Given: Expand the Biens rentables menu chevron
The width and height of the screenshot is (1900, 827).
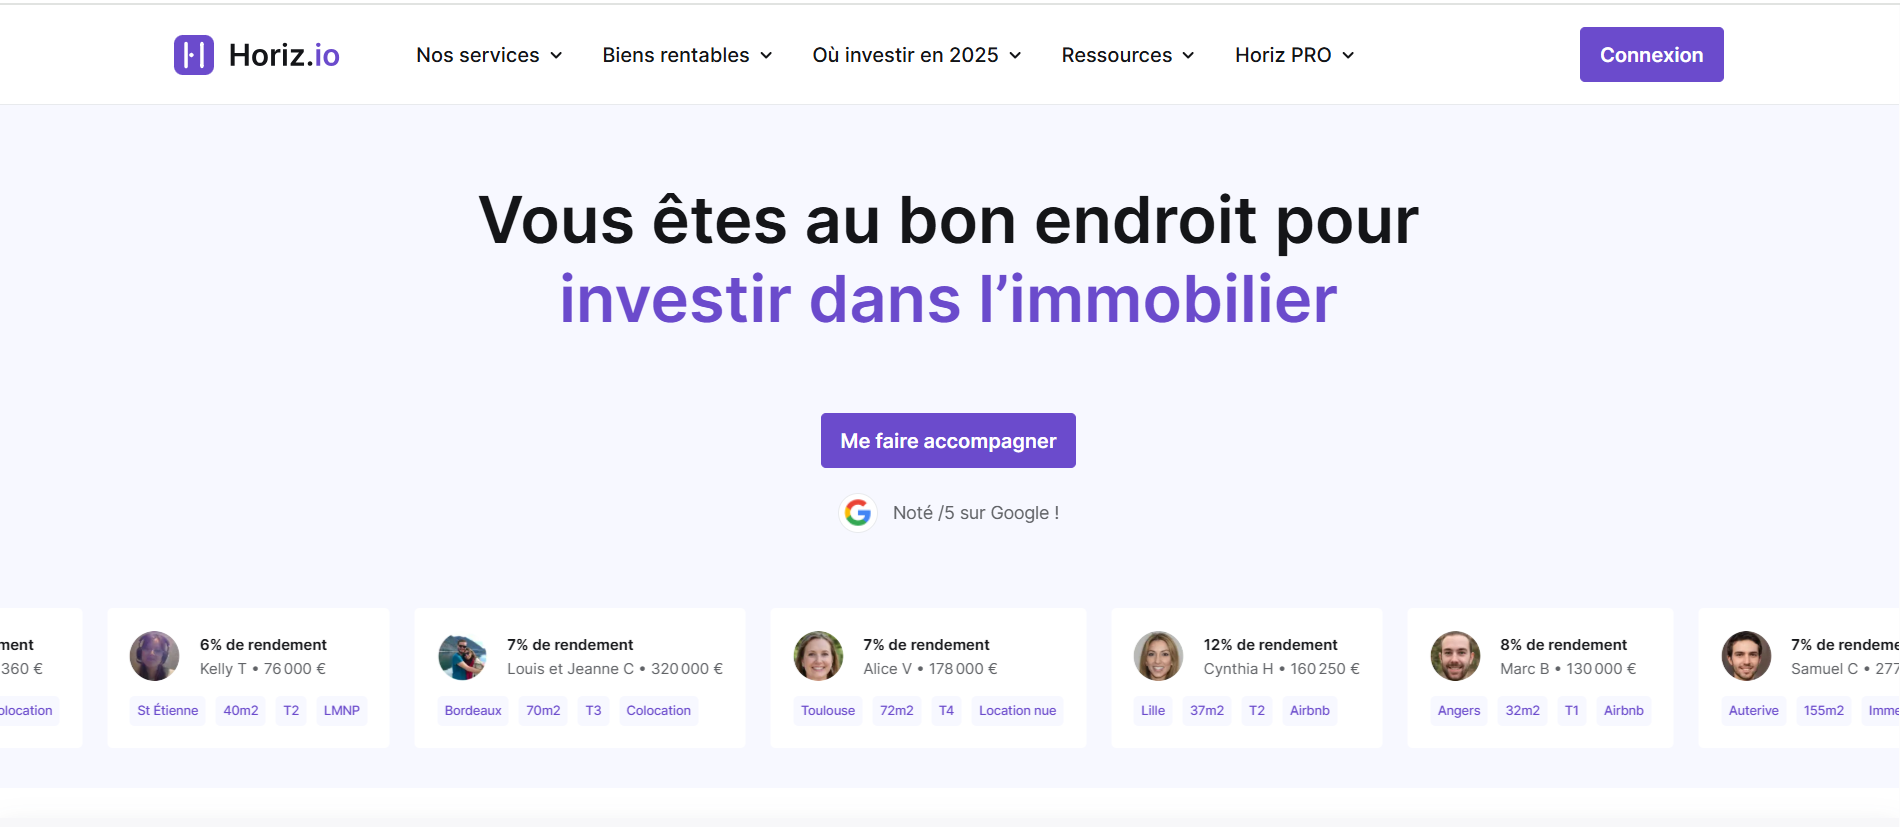Looking at the screenshot, I should [766, 55].
